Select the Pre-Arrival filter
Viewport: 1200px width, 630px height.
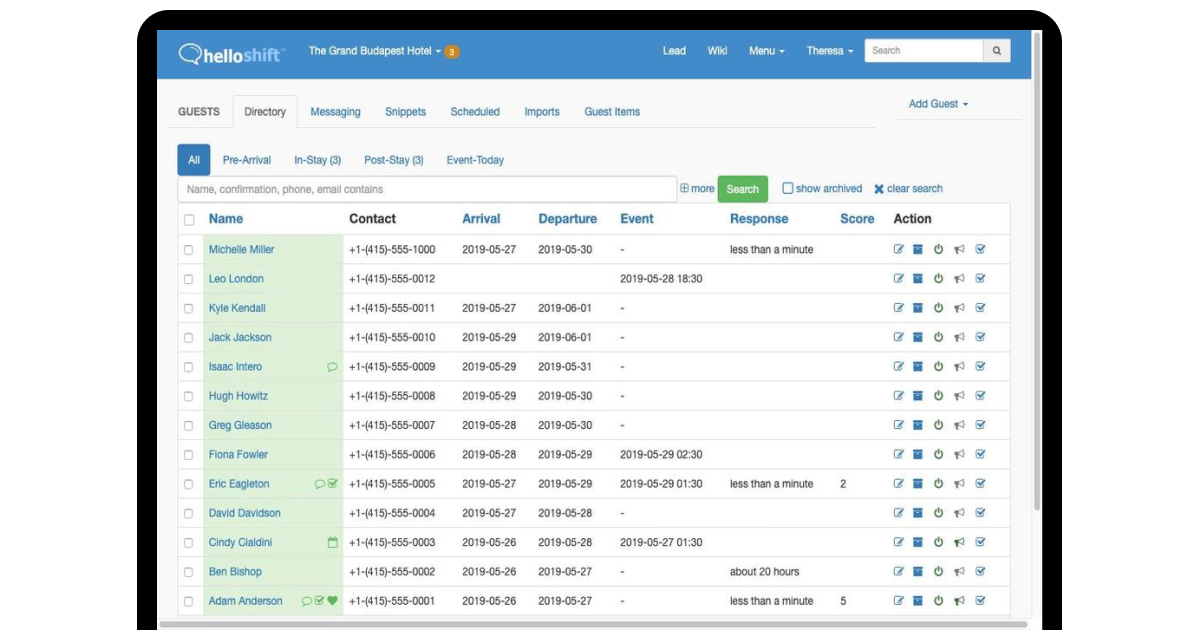coord(247,160)
